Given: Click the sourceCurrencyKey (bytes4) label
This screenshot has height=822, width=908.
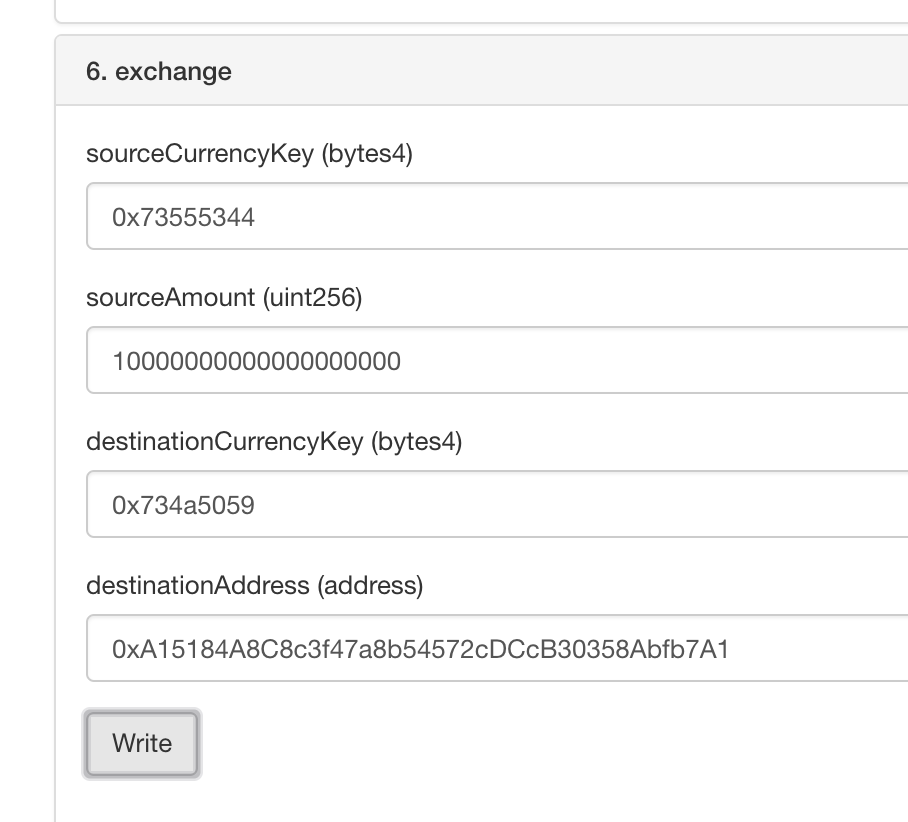Looking at the screenshot, I should (x=249, y=155).
